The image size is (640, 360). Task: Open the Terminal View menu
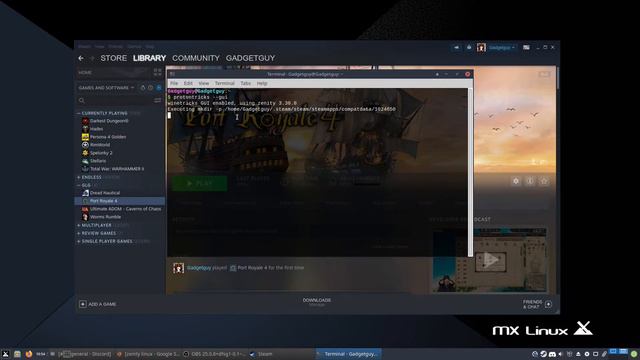pyautogui.click(x=204, y=83)
